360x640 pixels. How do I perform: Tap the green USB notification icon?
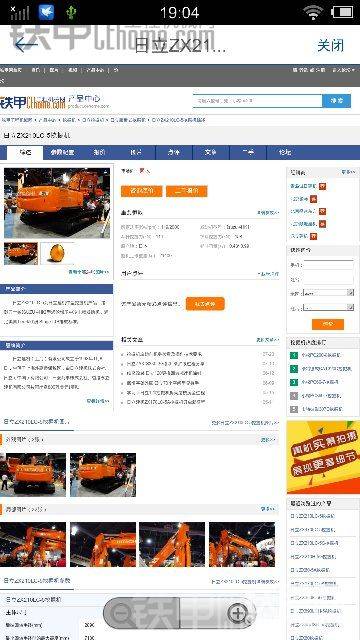click(71, 13)
